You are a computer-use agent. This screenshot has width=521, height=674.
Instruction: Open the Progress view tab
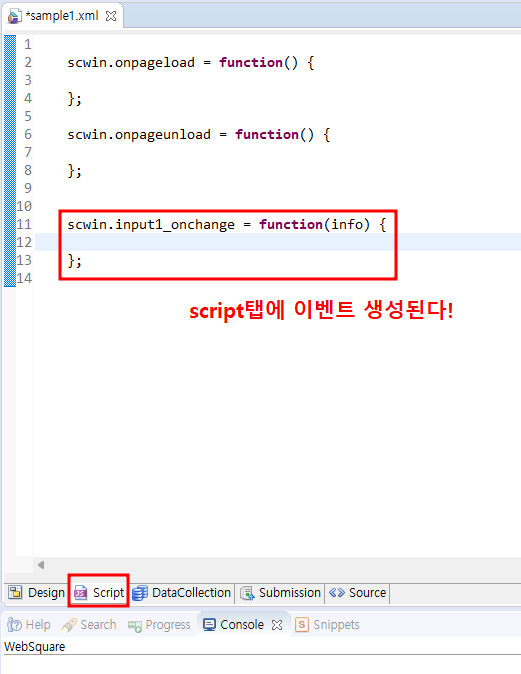159,625
